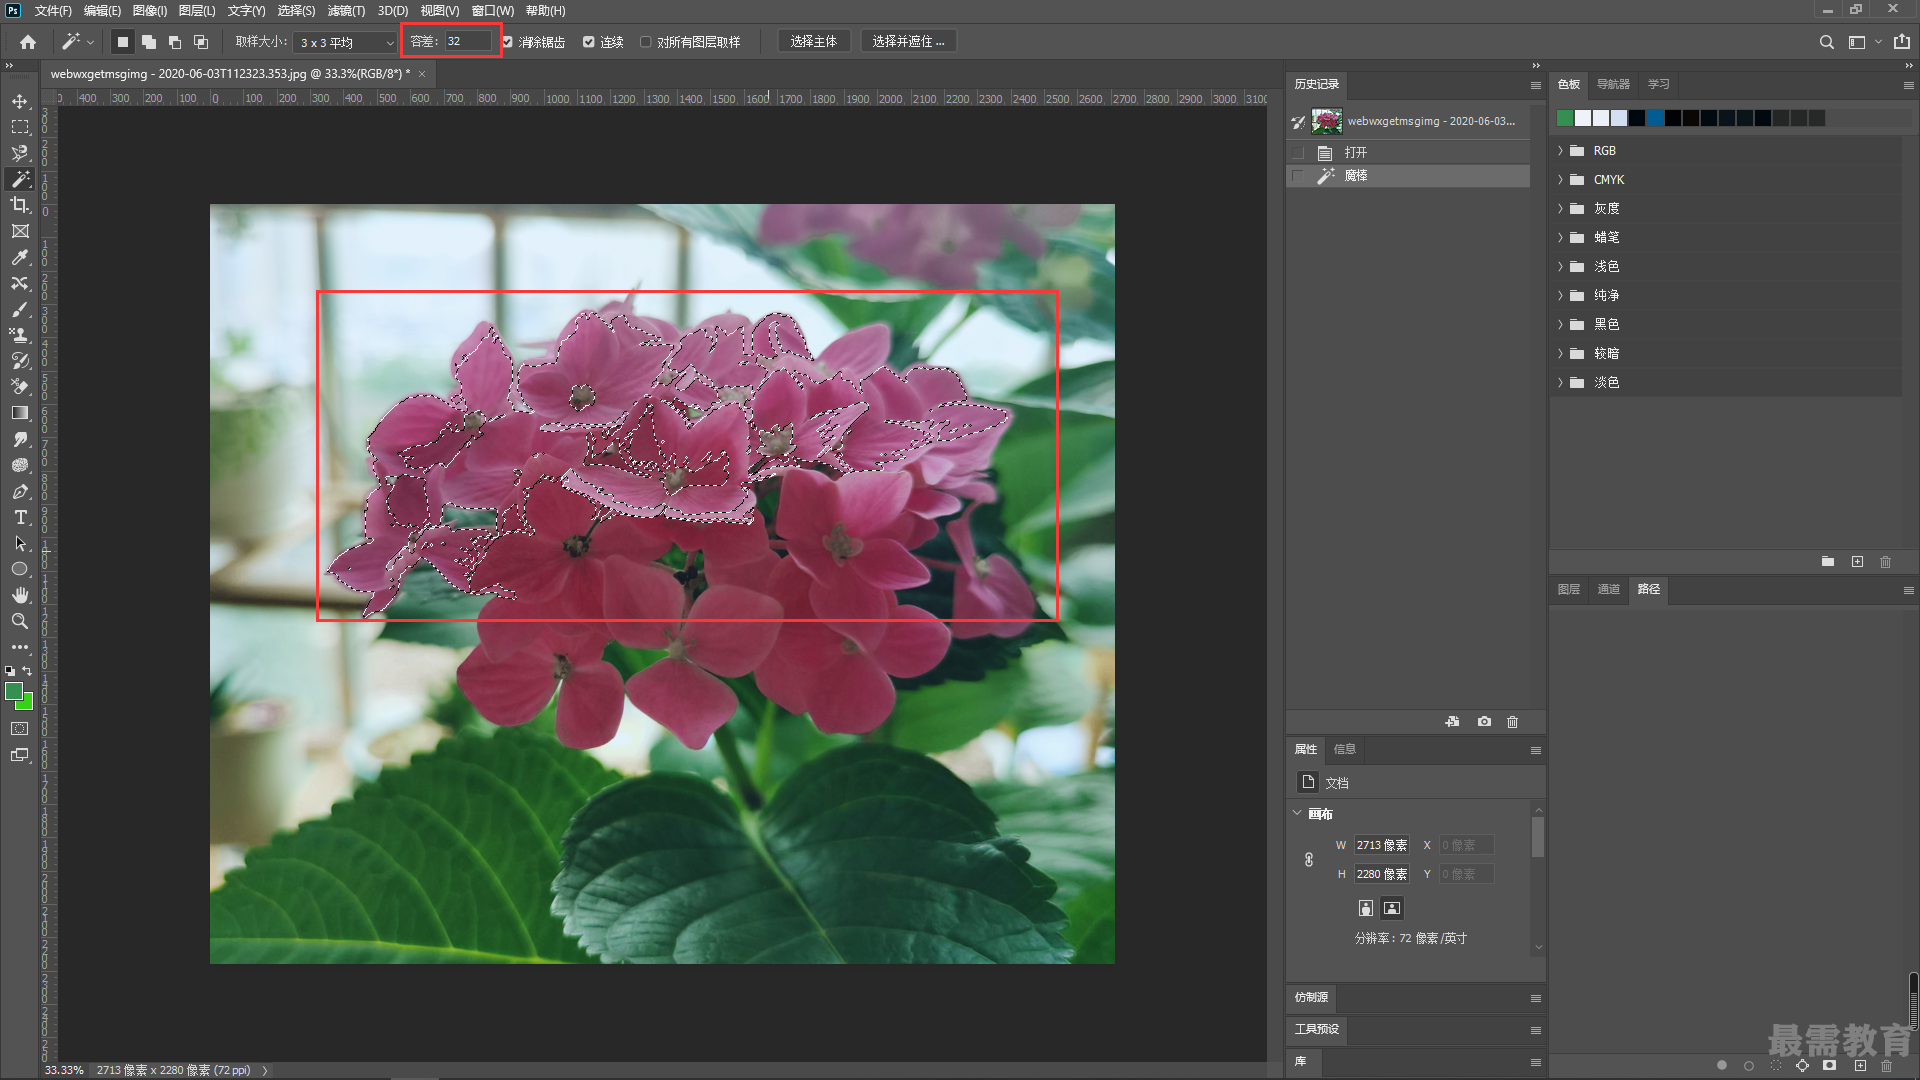Switch to the 信息 tab
The image size is (1920, 1080).
[1345, 750]
